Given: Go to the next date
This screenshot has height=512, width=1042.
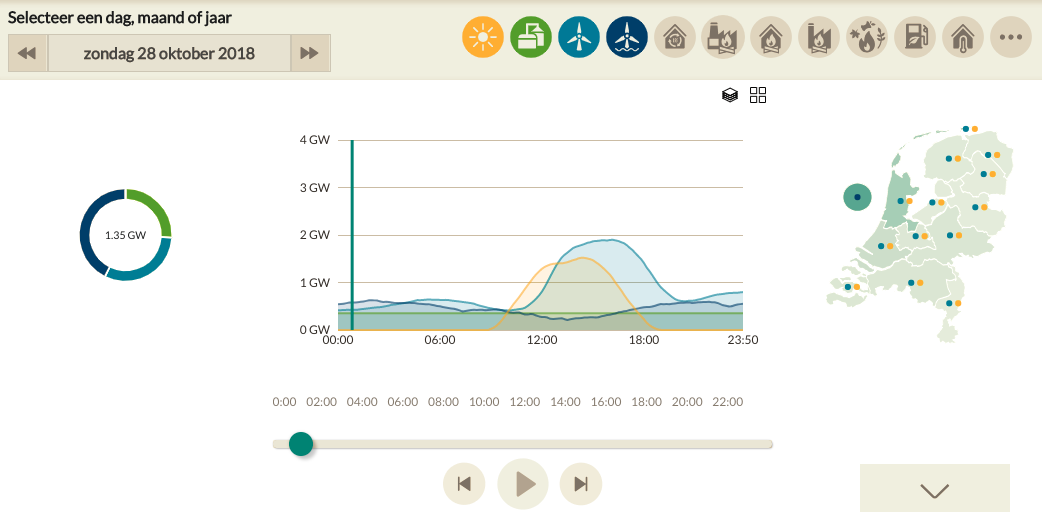Looking at the screenshot, I should tap(310, 53).
